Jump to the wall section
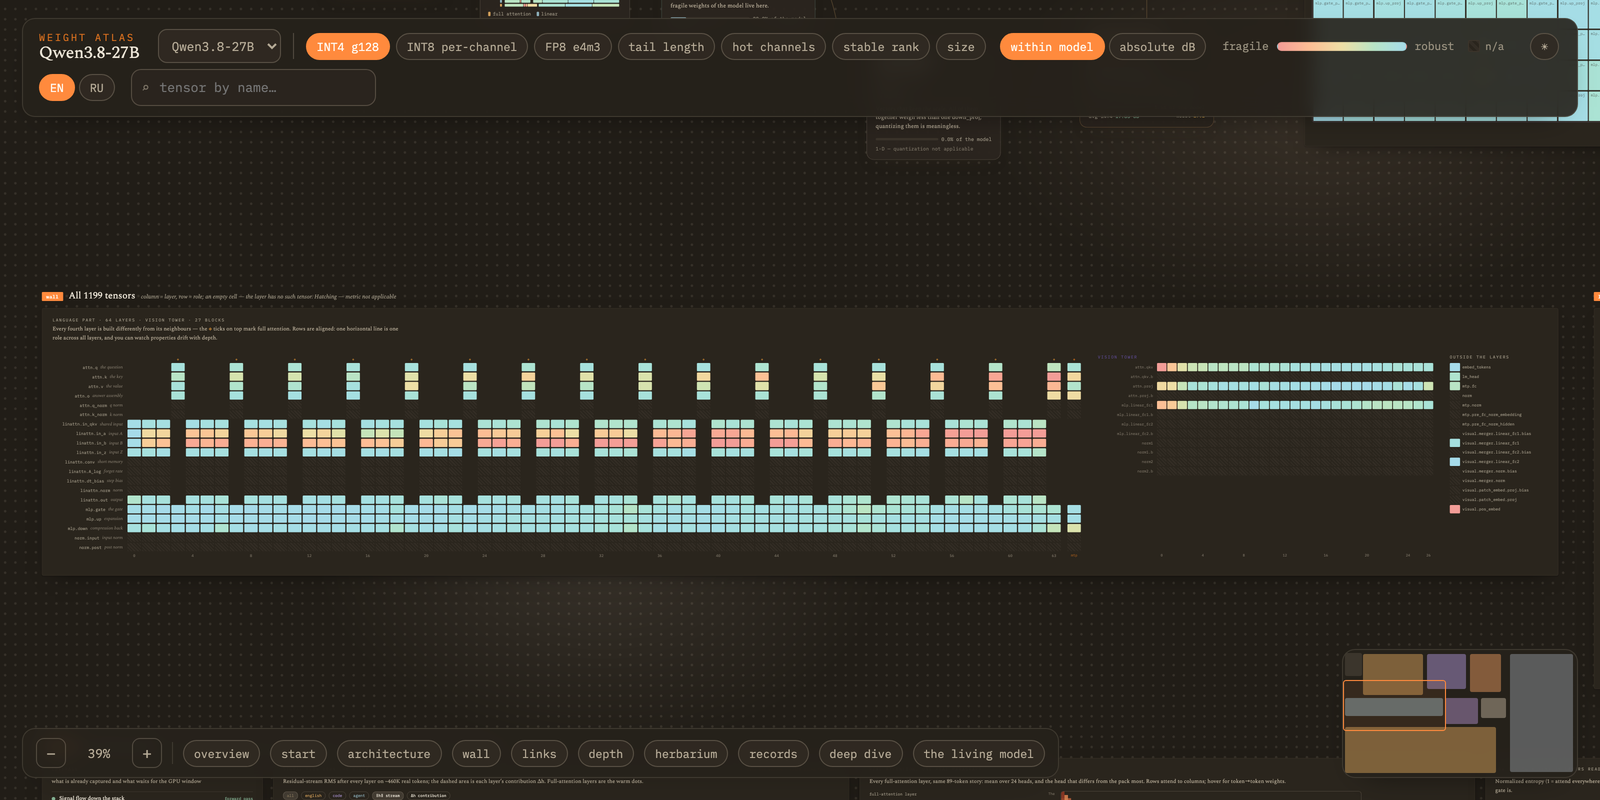Screen dimensions: 1600x800 coord(476,754)
